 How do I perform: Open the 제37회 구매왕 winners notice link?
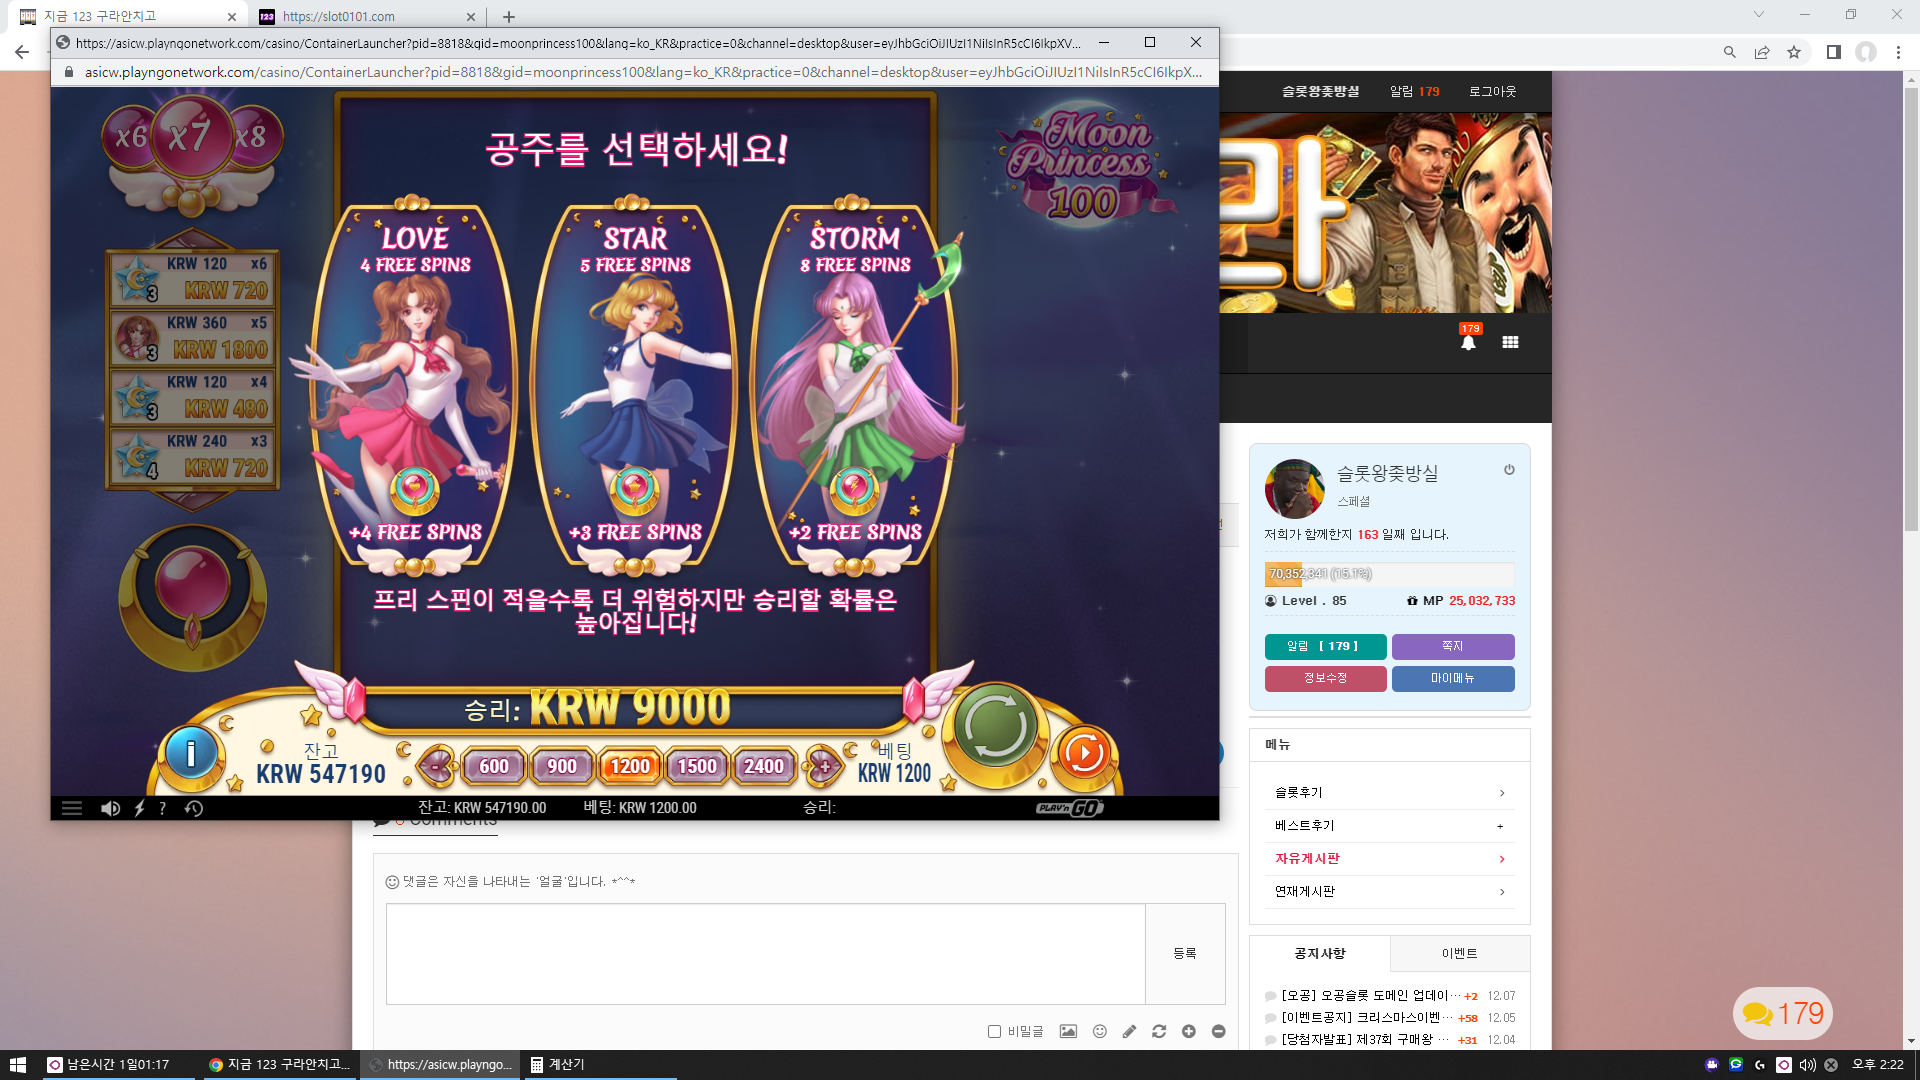coord(1365,1040)
